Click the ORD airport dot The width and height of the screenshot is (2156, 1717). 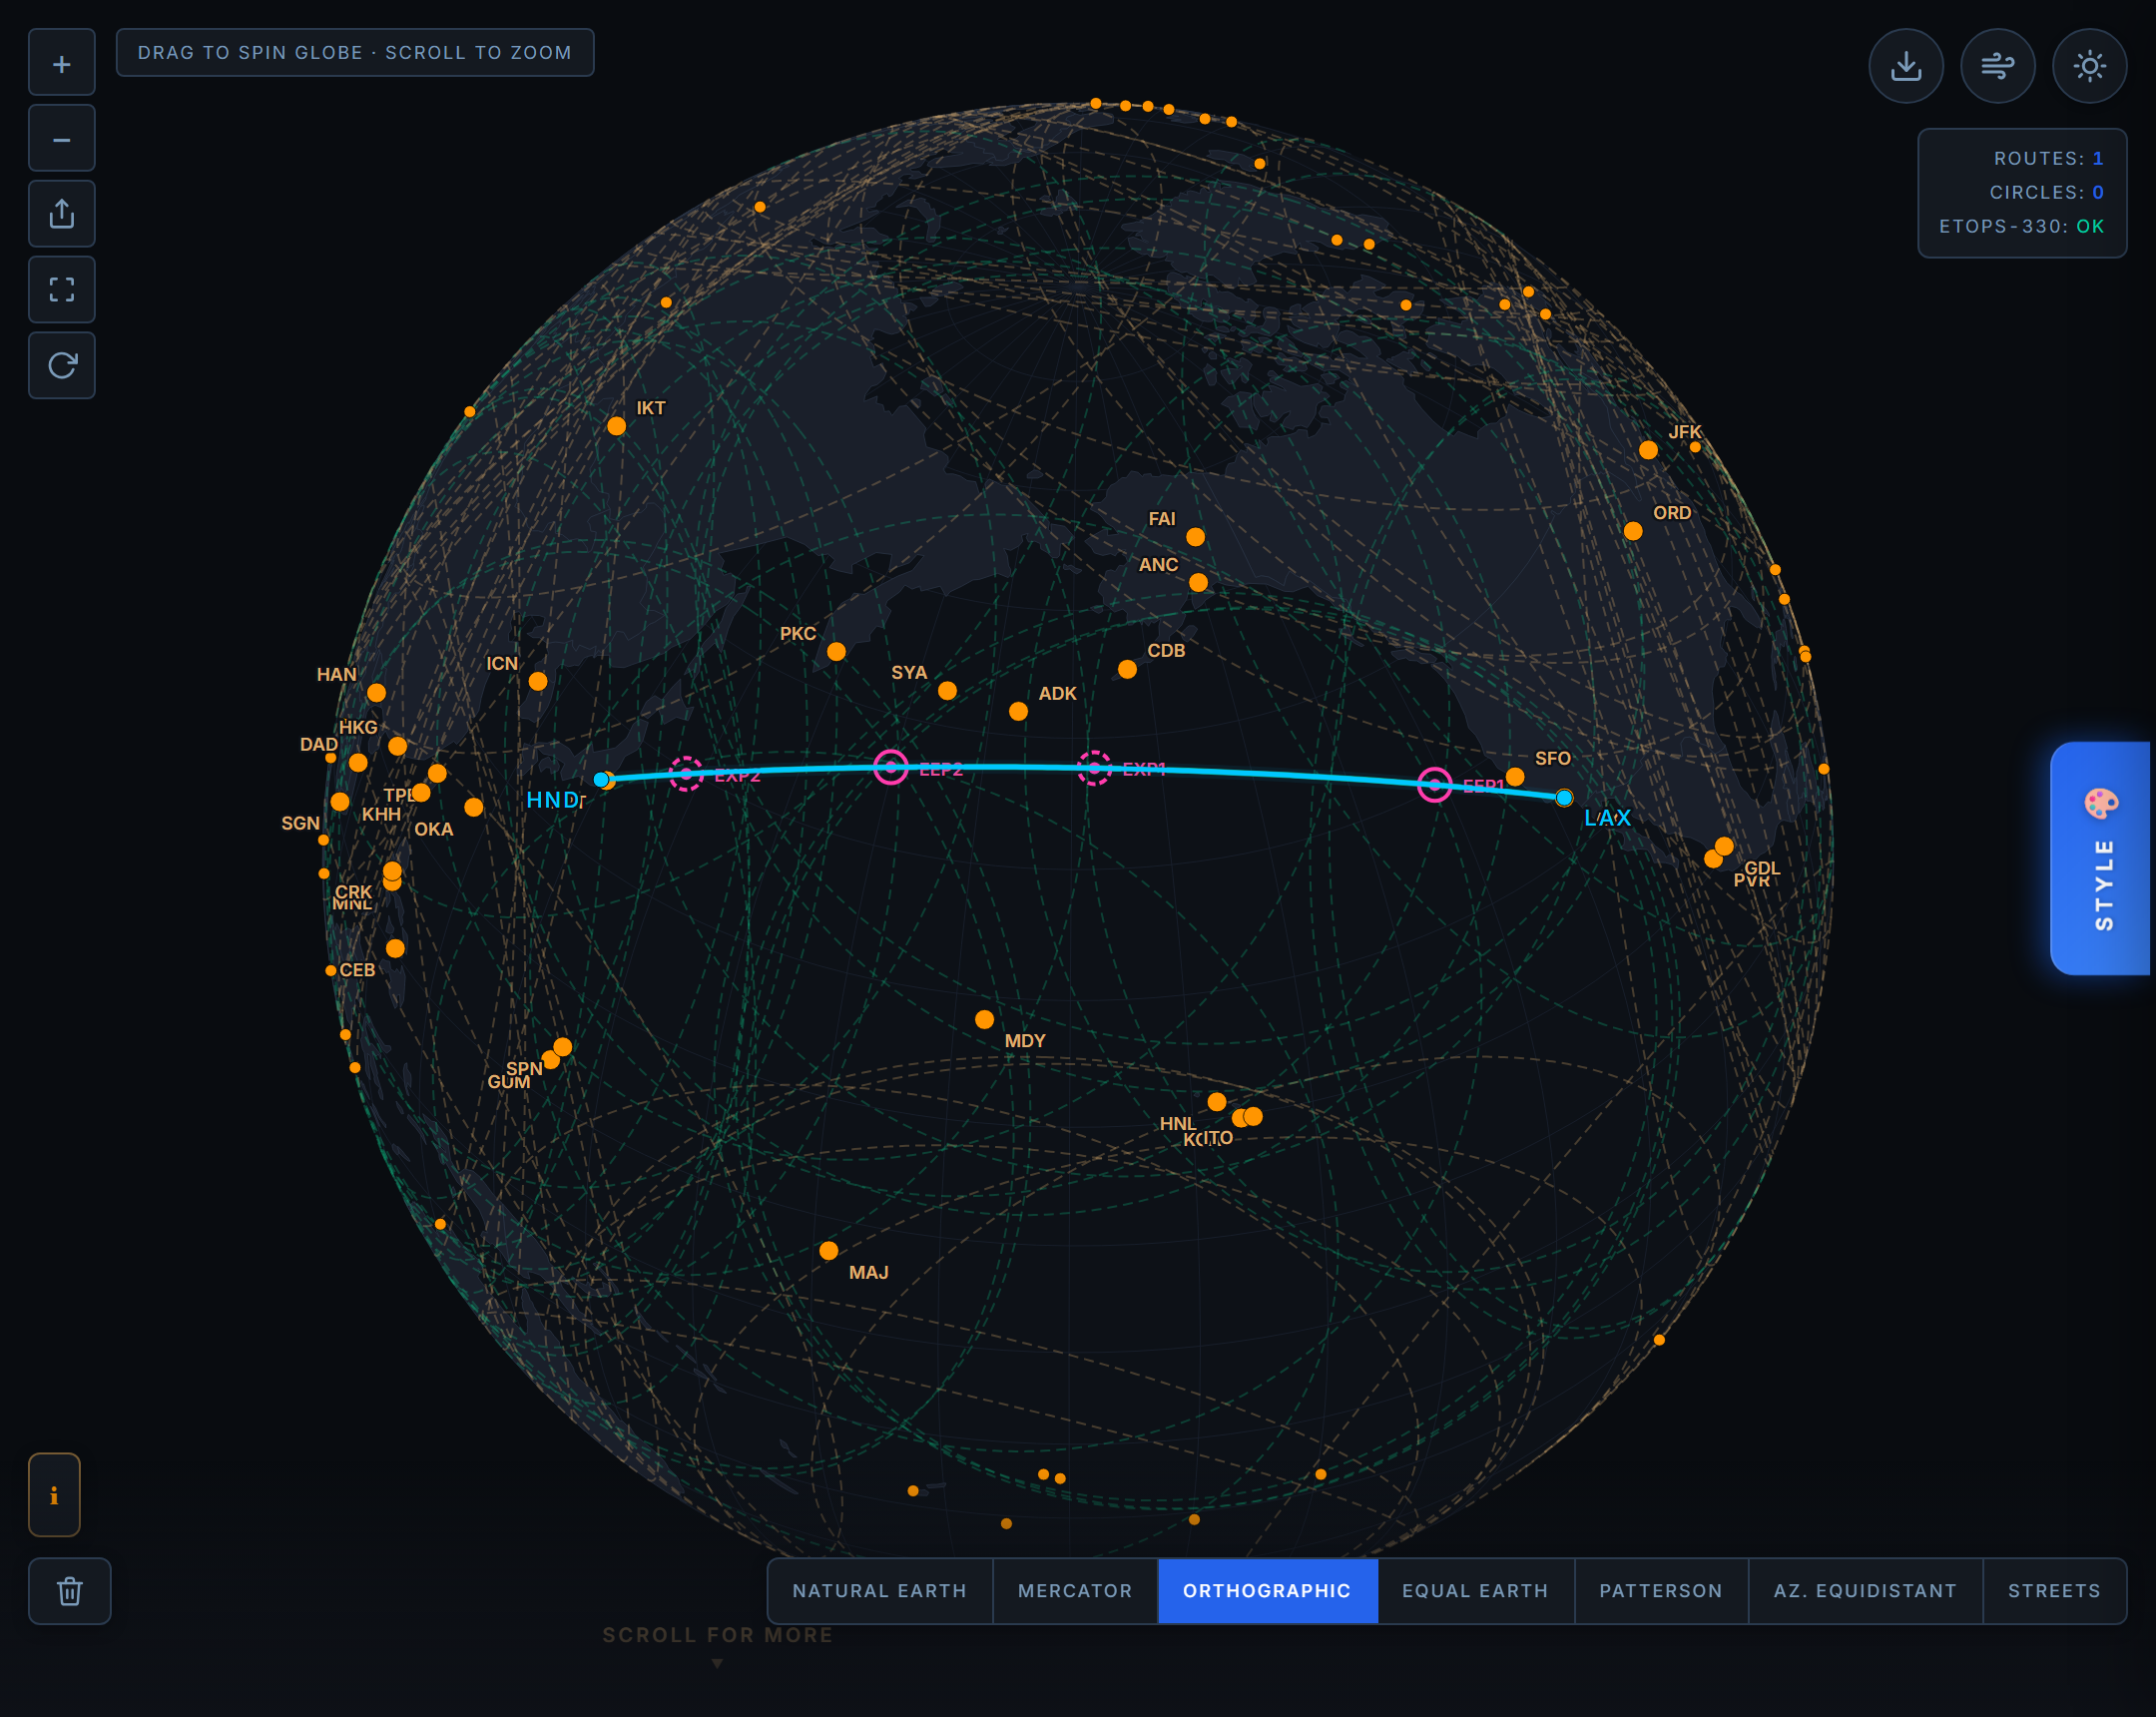tap(1633, 531)
